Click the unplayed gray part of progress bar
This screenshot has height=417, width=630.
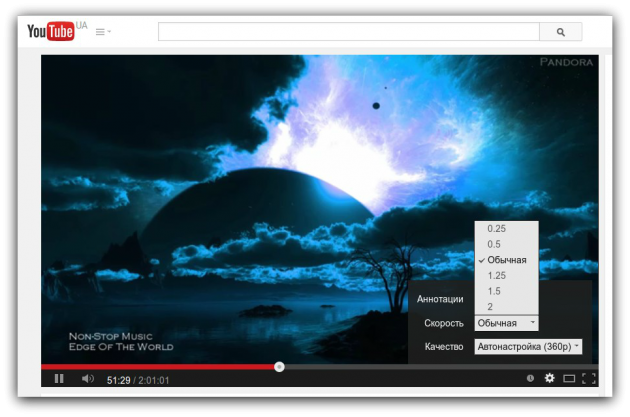[441, 366]
